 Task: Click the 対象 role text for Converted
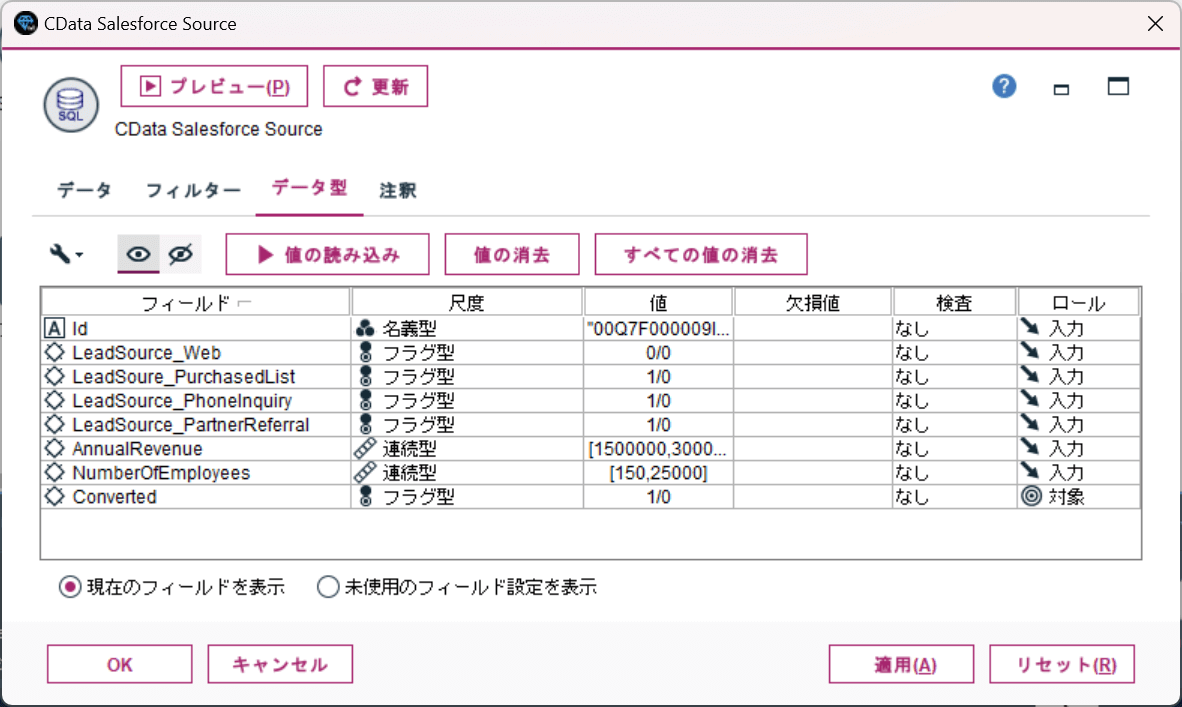(1066, 497)
